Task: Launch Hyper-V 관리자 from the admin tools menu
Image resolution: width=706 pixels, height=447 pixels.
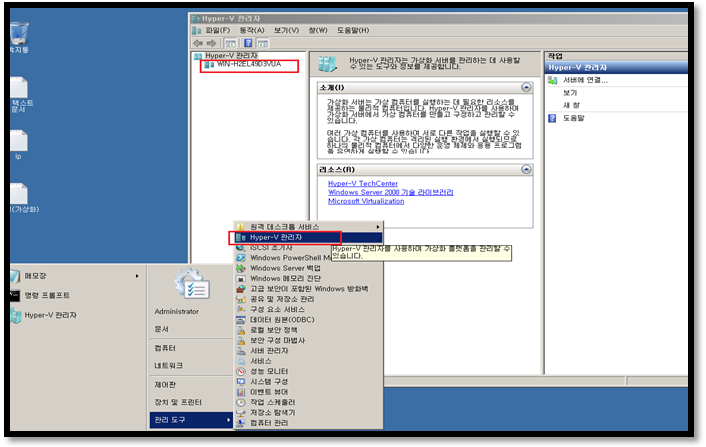Action: tap(308, 237)
